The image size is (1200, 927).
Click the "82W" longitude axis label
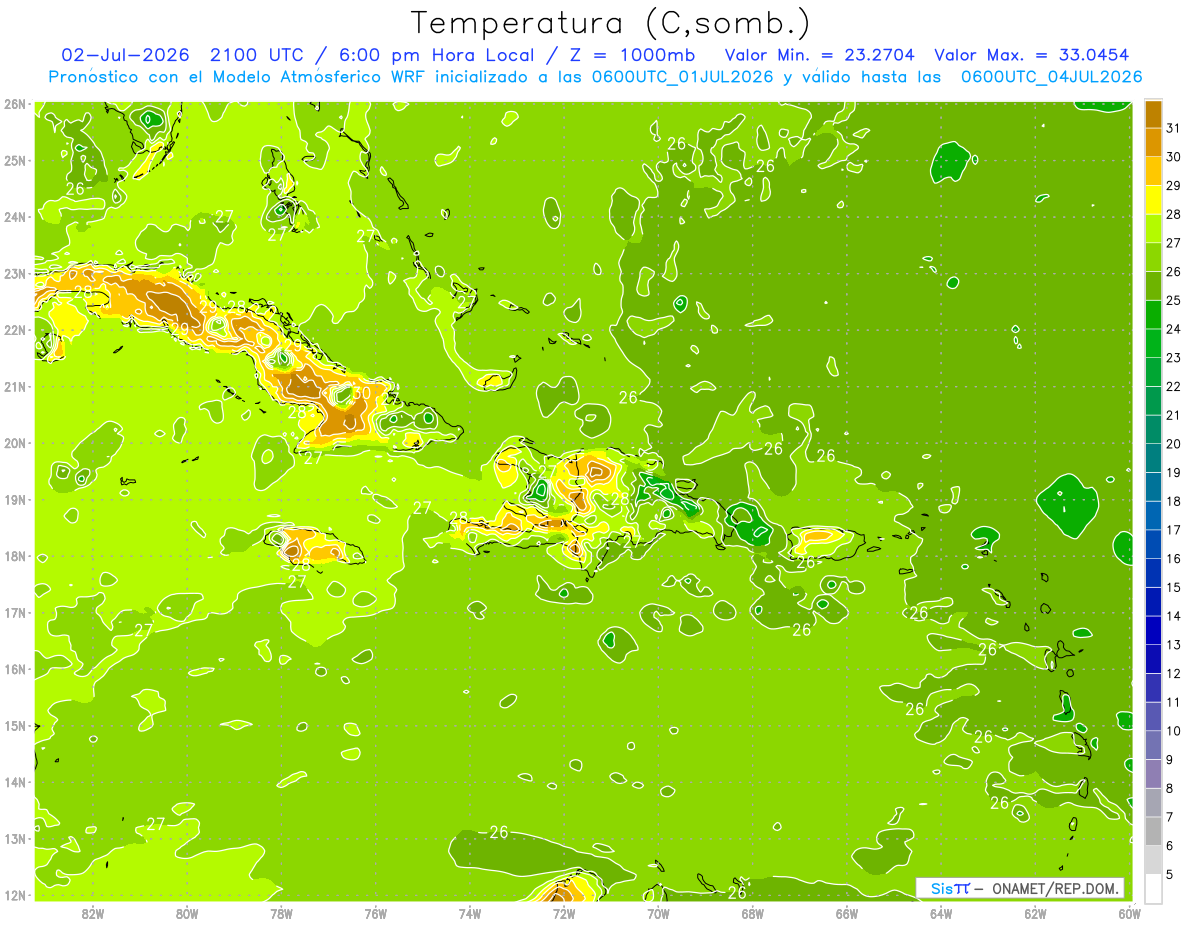92,913
